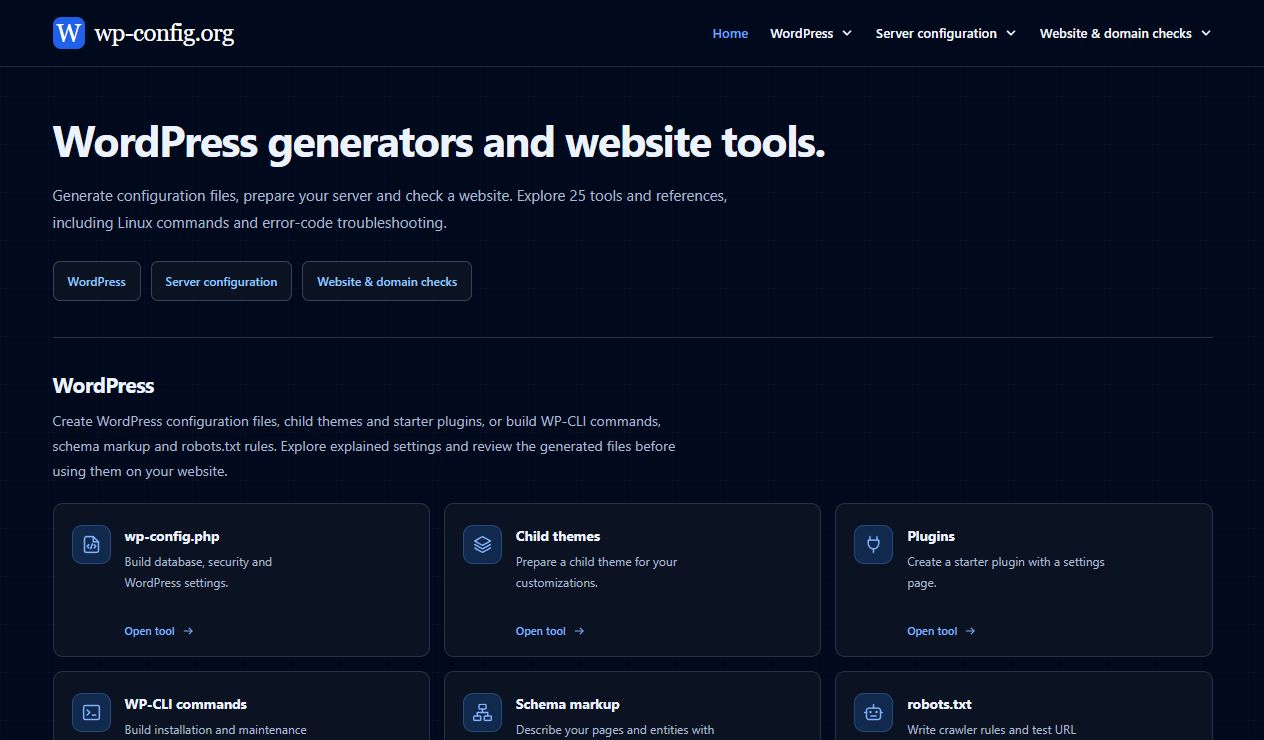This screenshot has height=740, width=1264.
Task: Click the Server configuration pill button
Action: [221, 281]
